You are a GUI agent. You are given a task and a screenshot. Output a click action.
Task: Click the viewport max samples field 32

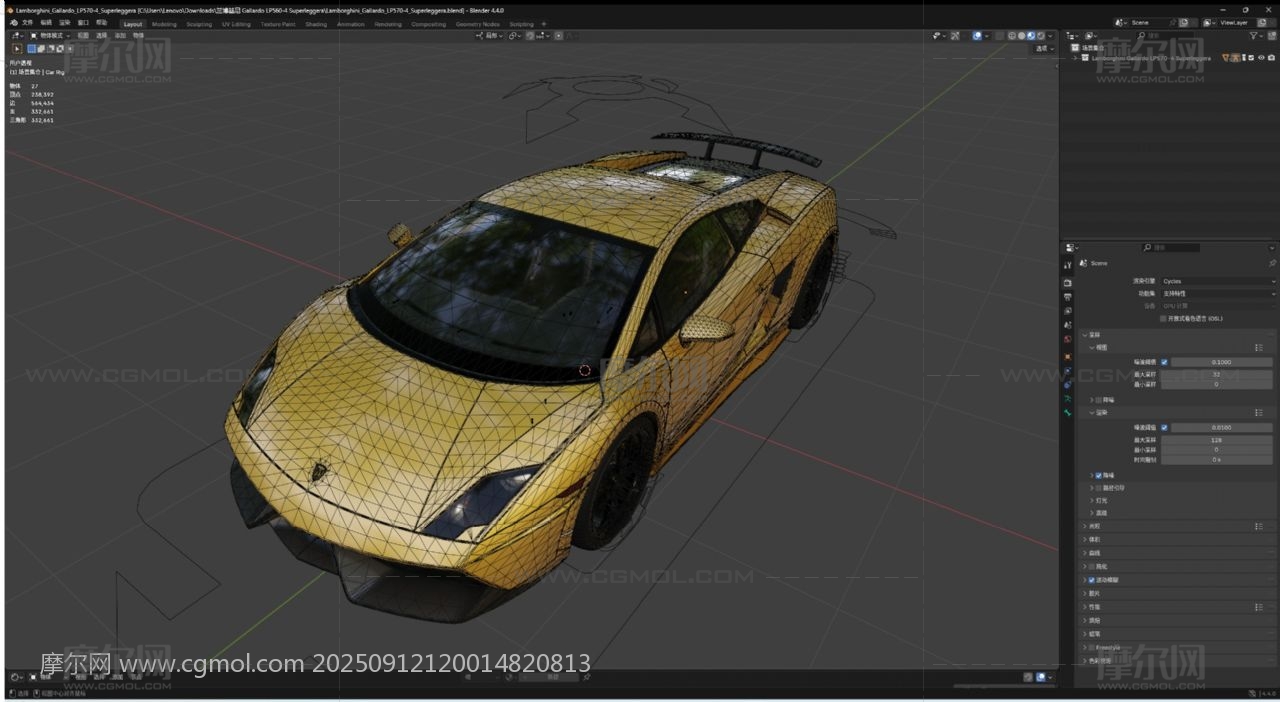(1217, 375)
